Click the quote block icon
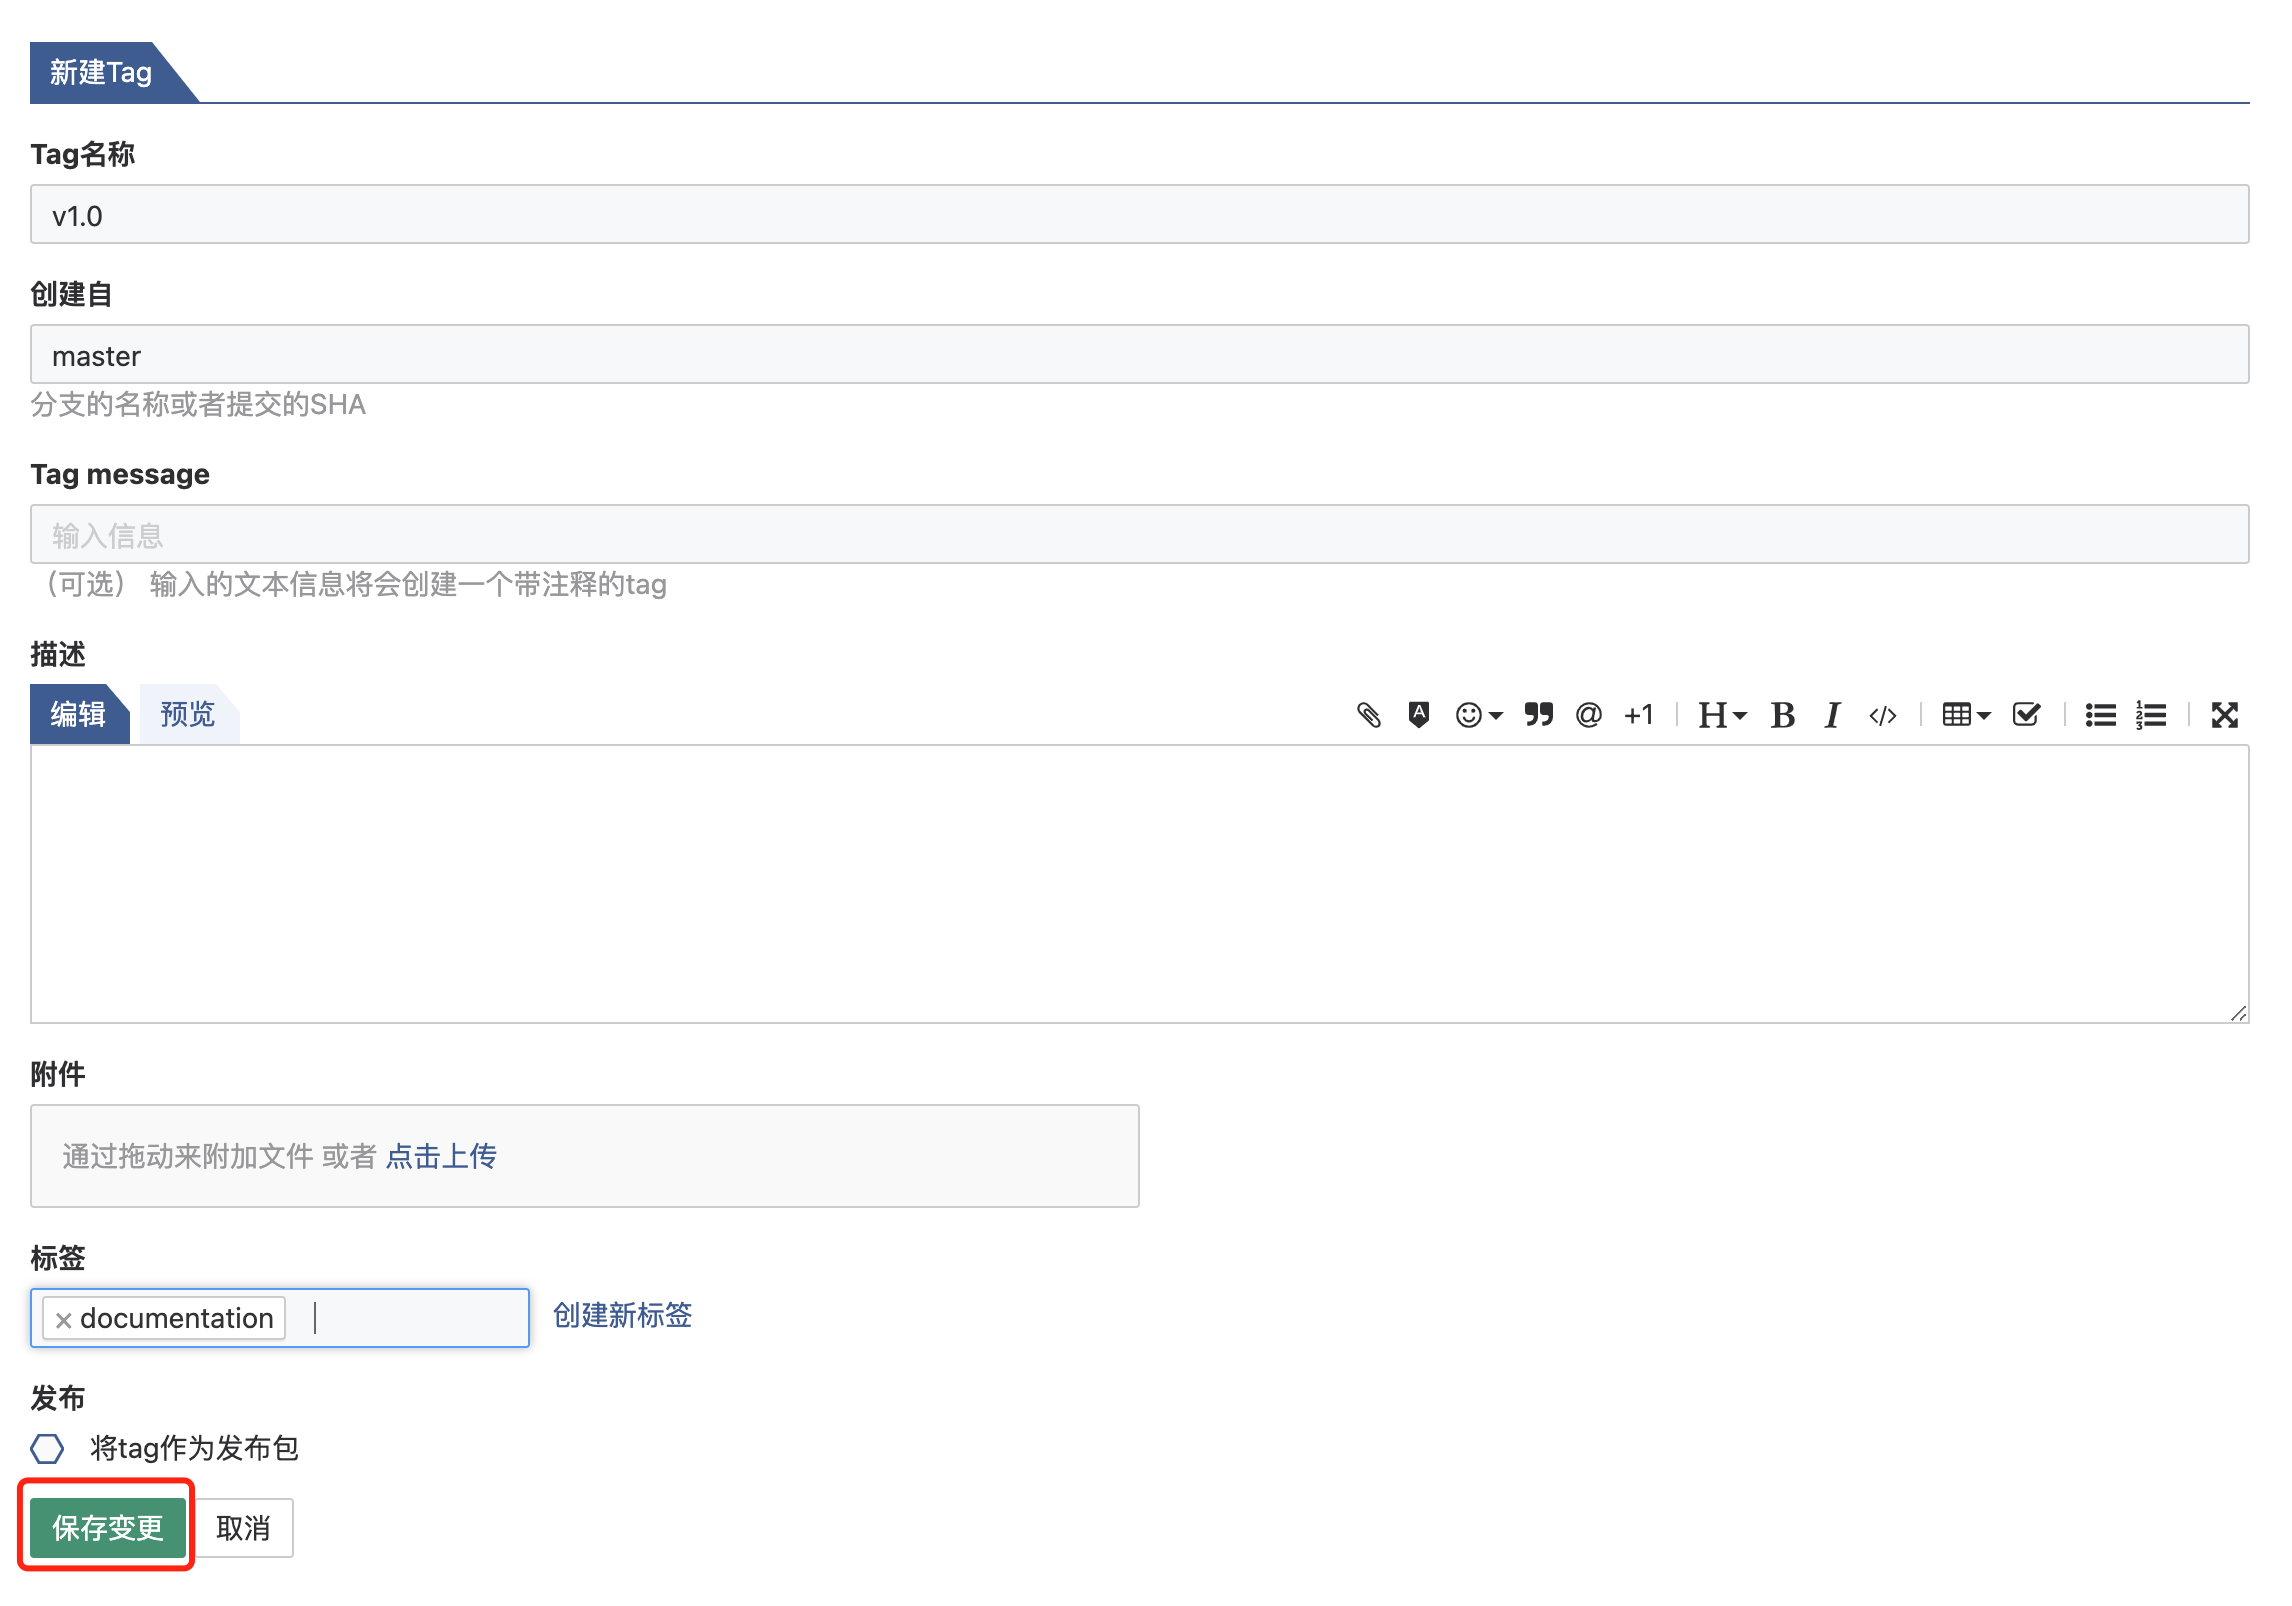The width and height of the screenshot is (2292, 1606). 1538,714
